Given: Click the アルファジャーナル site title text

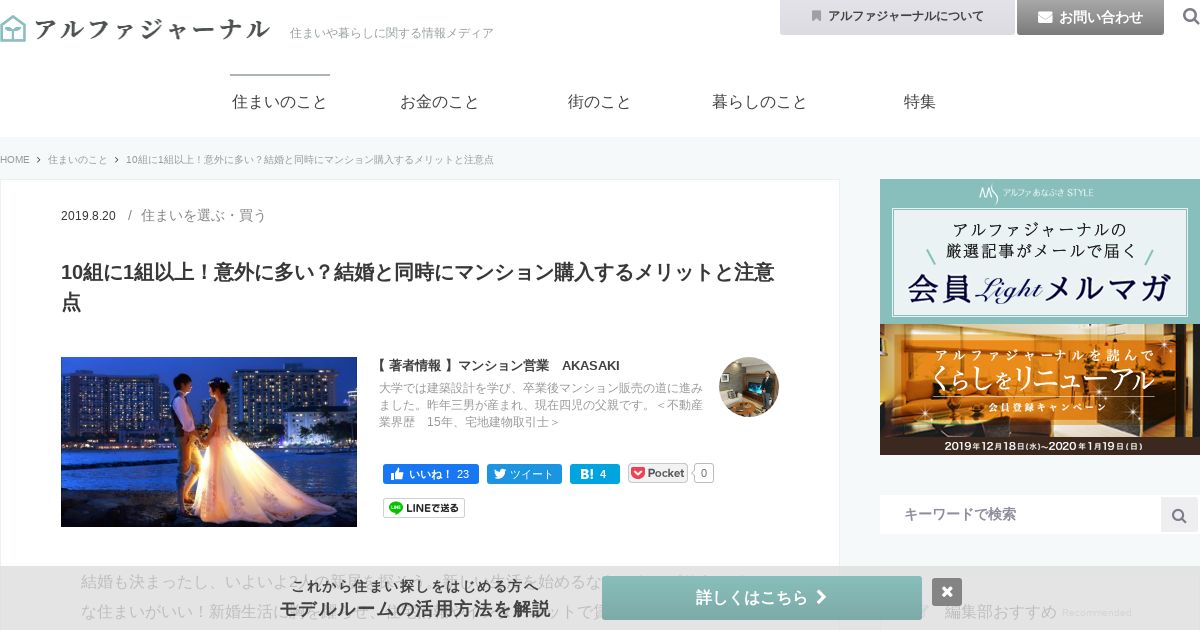Looking at the screenshot, I should (x=152, y=29).
